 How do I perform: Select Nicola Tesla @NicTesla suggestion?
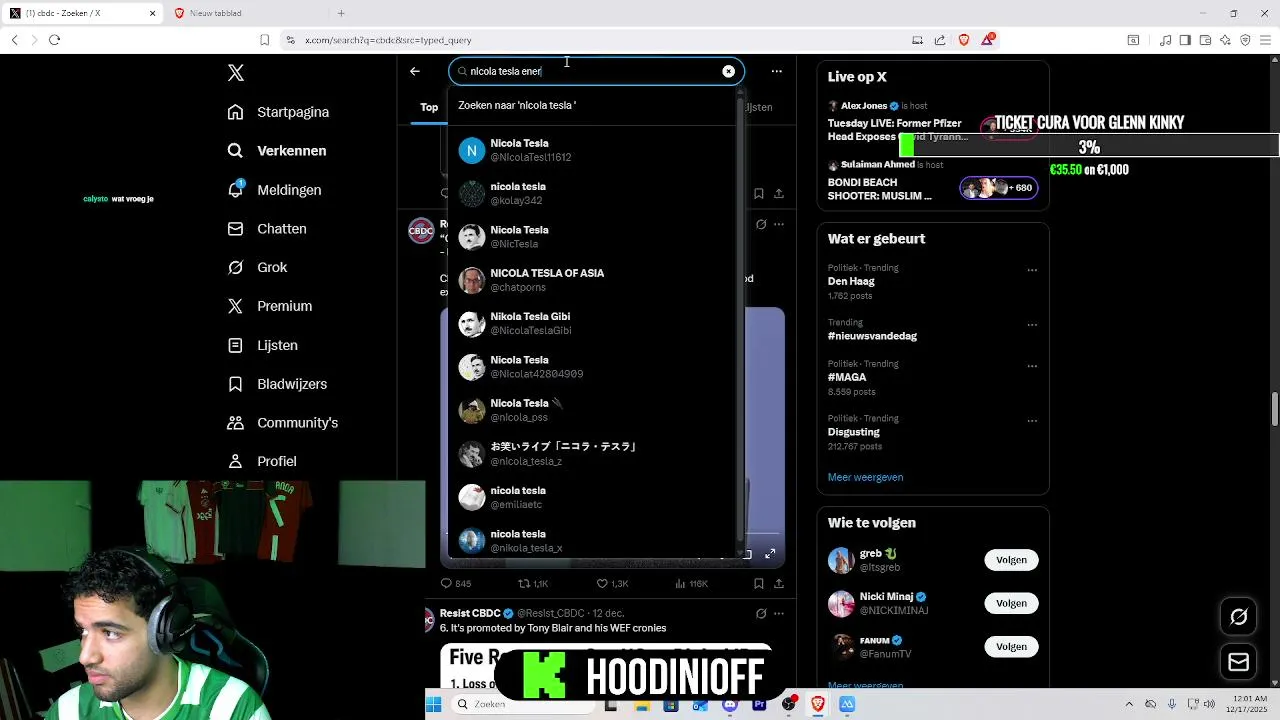point(594,237)
